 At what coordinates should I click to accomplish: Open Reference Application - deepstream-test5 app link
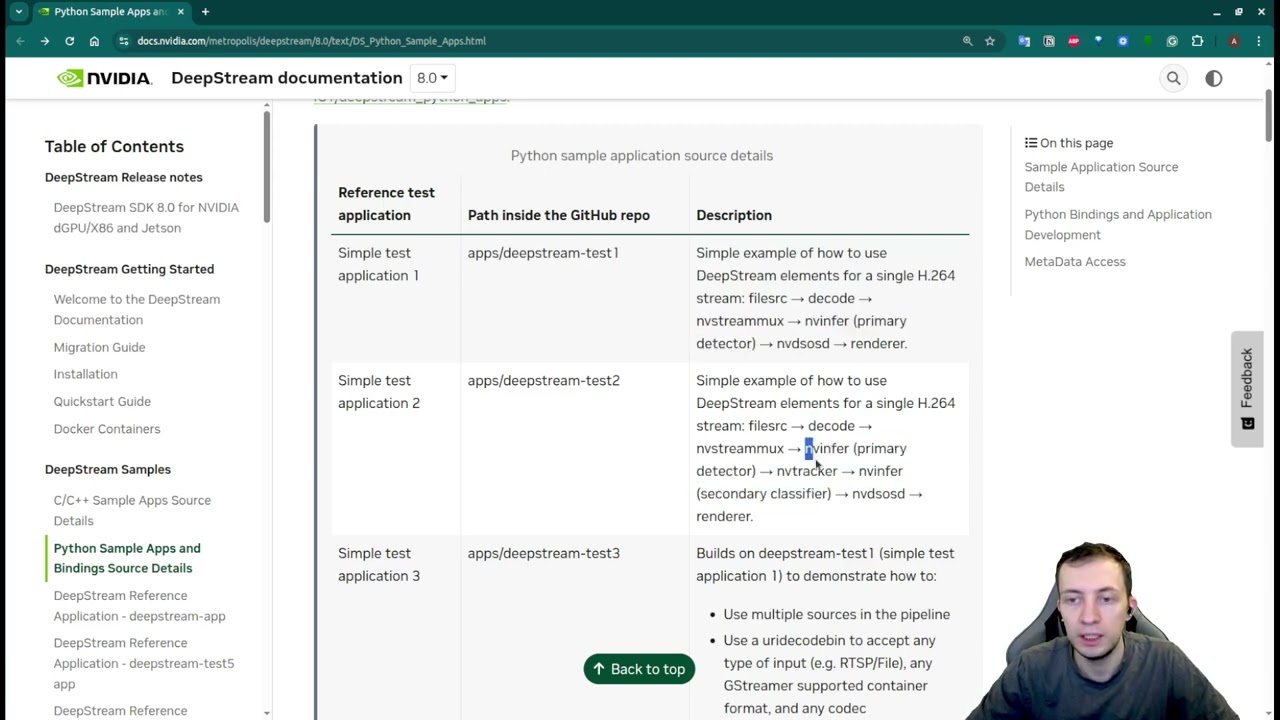(x=144, y=663)
